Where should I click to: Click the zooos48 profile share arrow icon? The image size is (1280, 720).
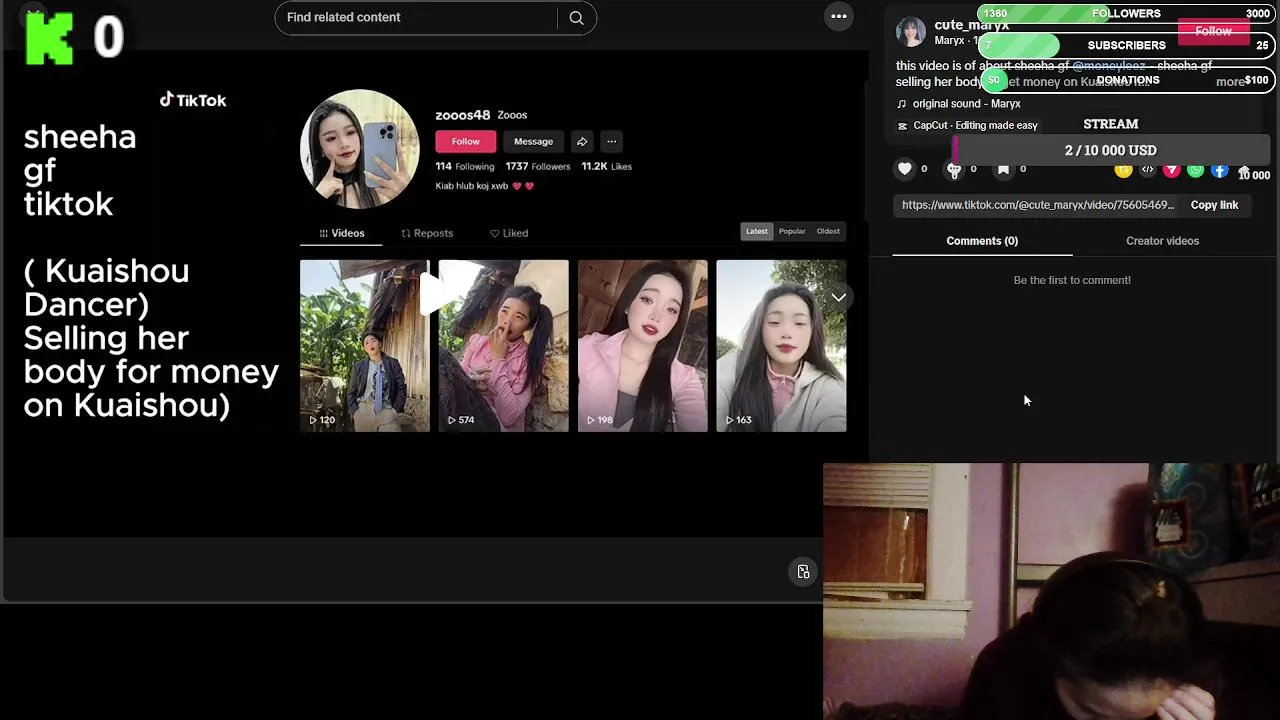tap(582, 141)
